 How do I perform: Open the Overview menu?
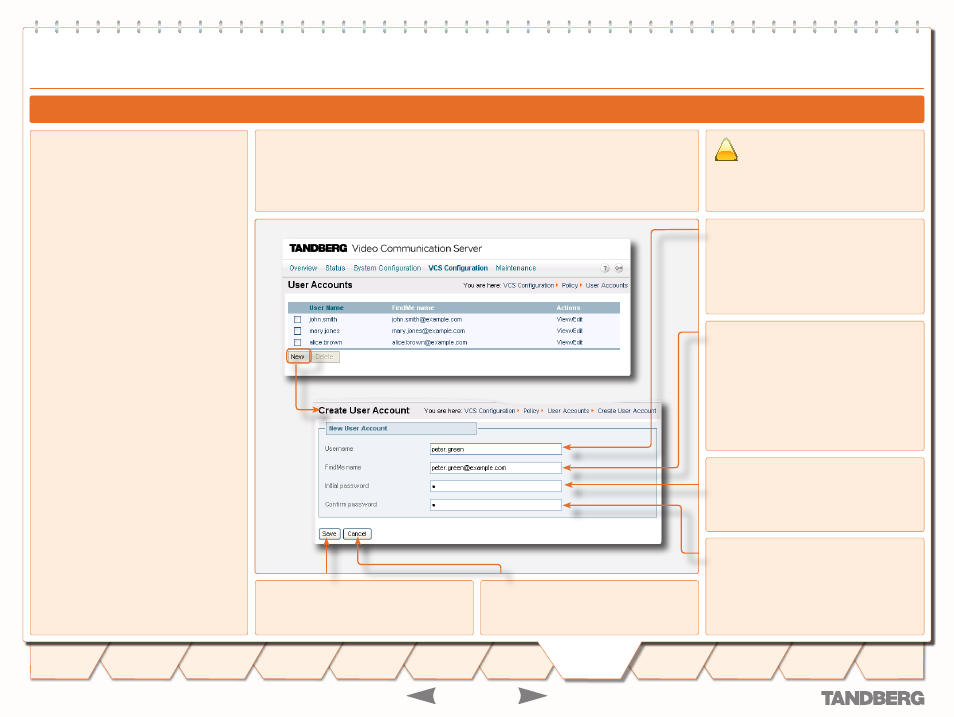[x=303, y=268]
